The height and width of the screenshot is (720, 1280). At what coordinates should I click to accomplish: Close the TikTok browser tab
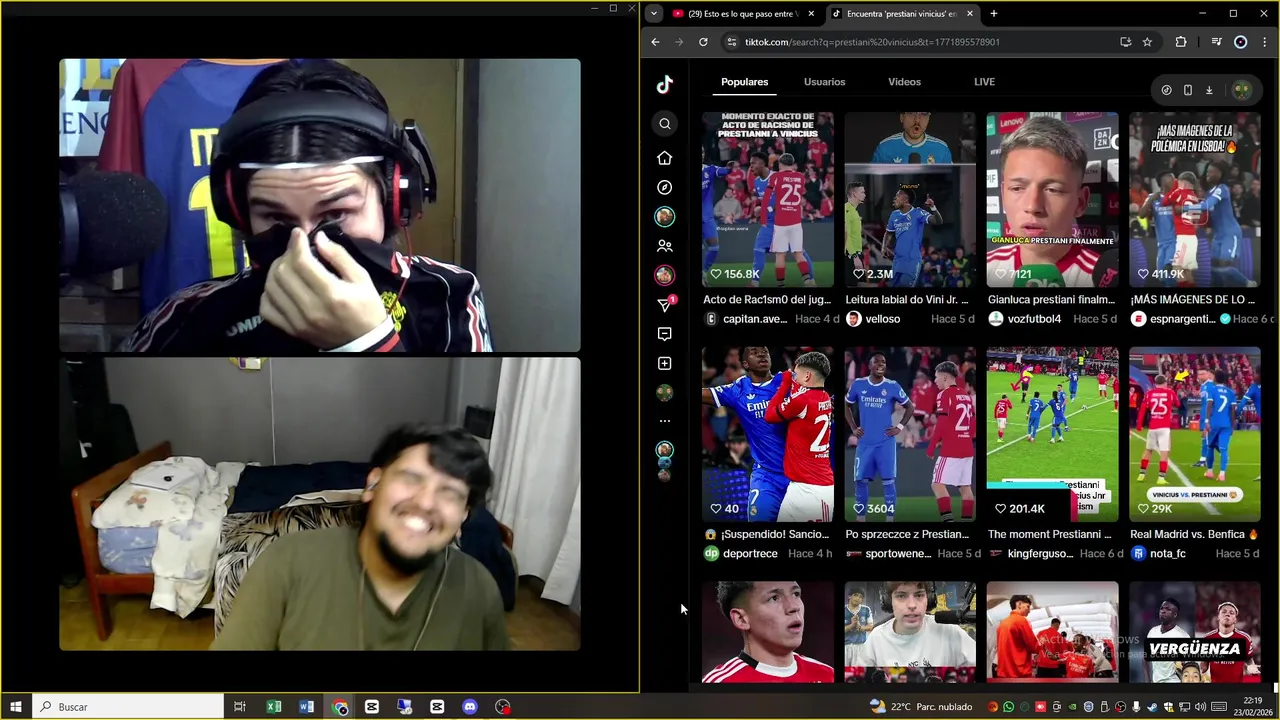(x=969, y=14)
